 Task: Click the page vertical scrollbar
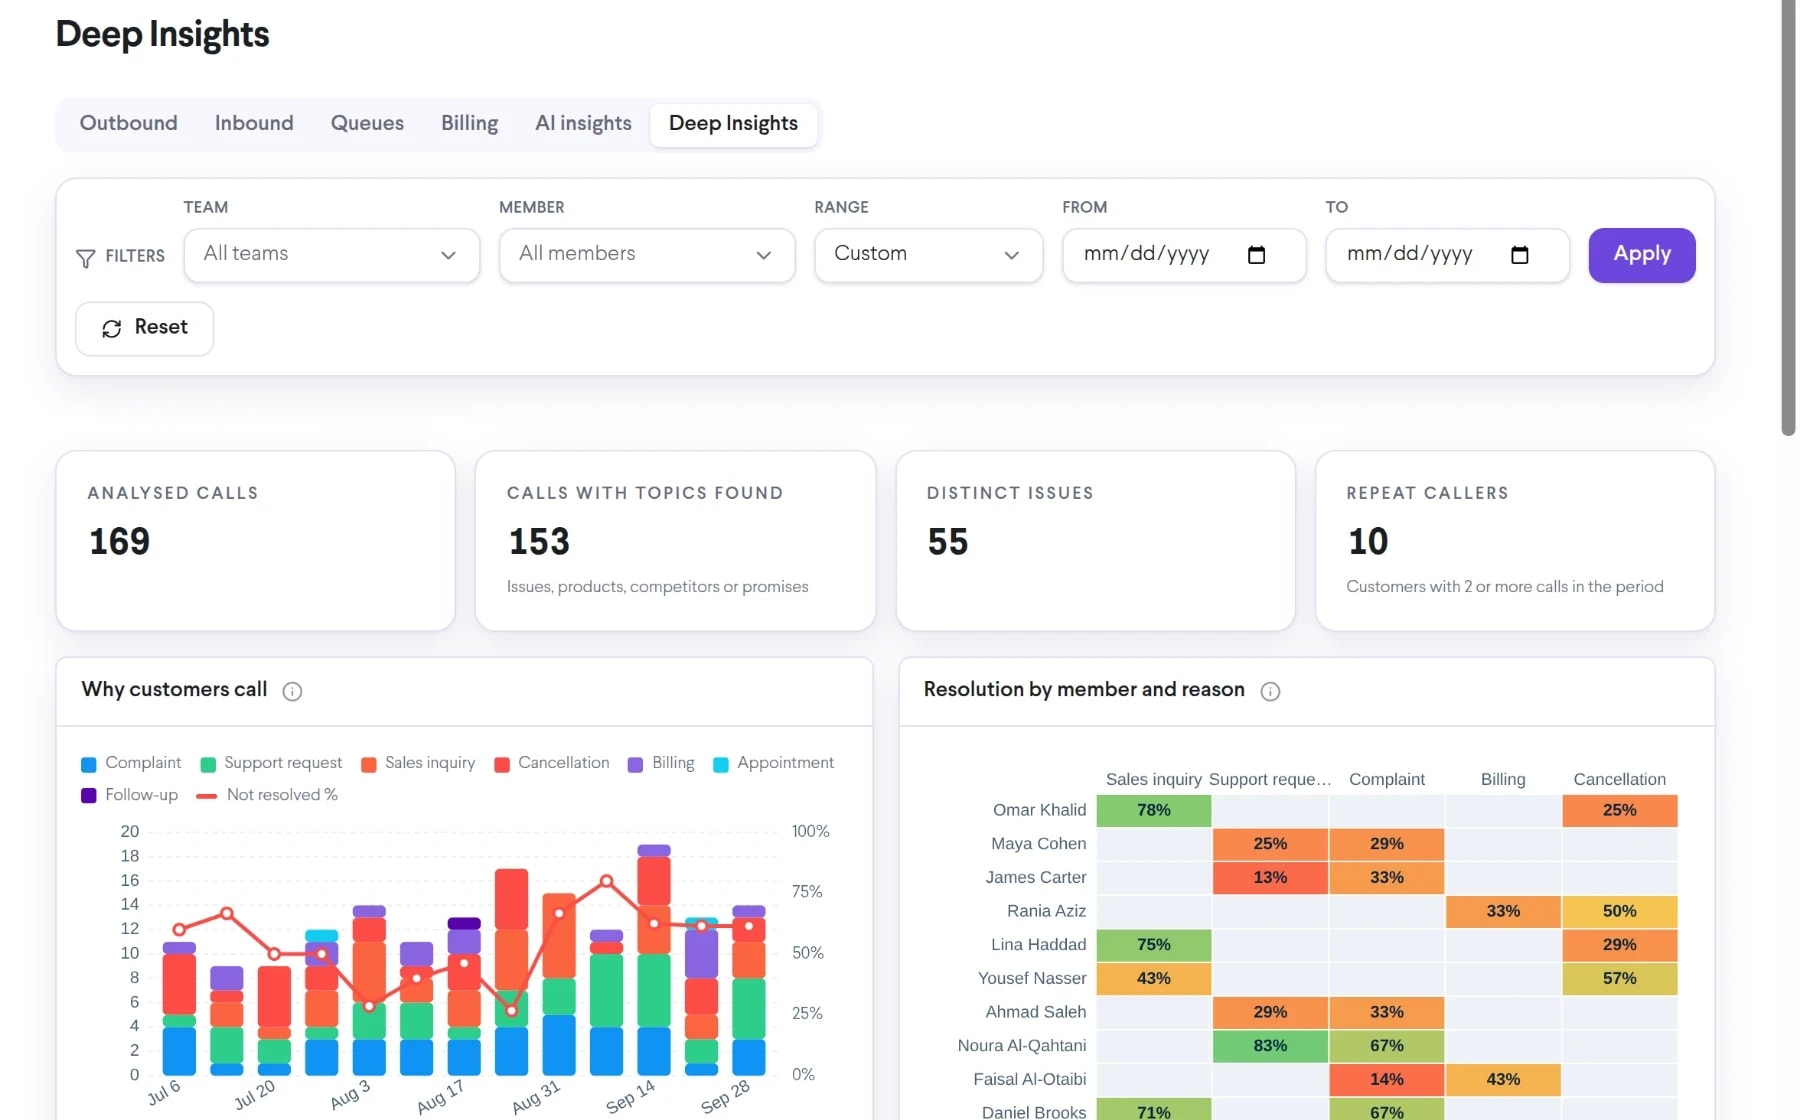click(1788, 218)
